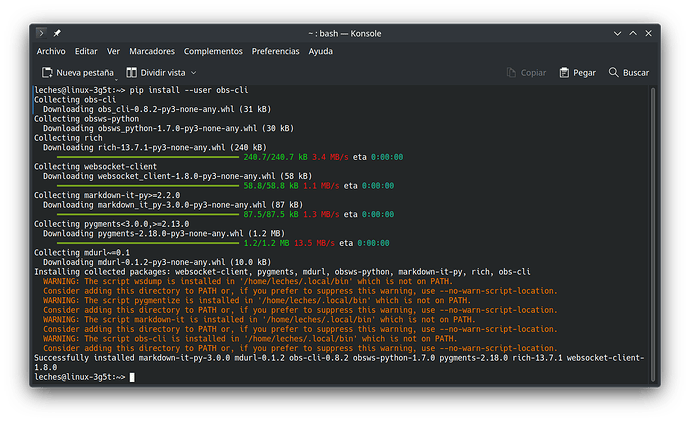Click the websocket-client download progress bar
Viewport: 690px width, 422px height.
pyautogui.click(x=148, y=186)
